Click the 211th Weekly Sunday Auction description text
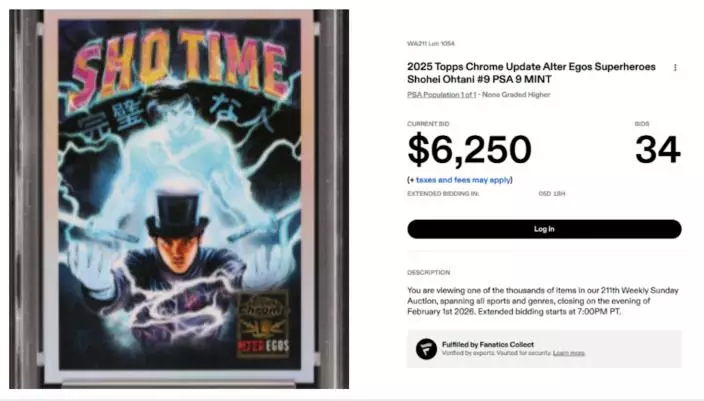The image size is (704, 401). pos(542,301)
